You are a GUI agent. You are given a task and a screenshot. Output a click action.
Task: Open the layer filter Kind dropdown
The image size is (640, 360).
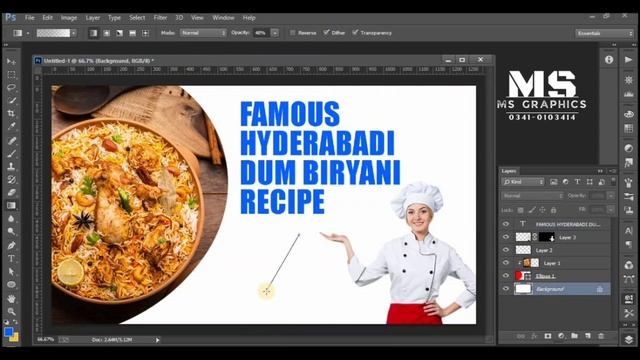pyautogui.click(x=523, y=182)
